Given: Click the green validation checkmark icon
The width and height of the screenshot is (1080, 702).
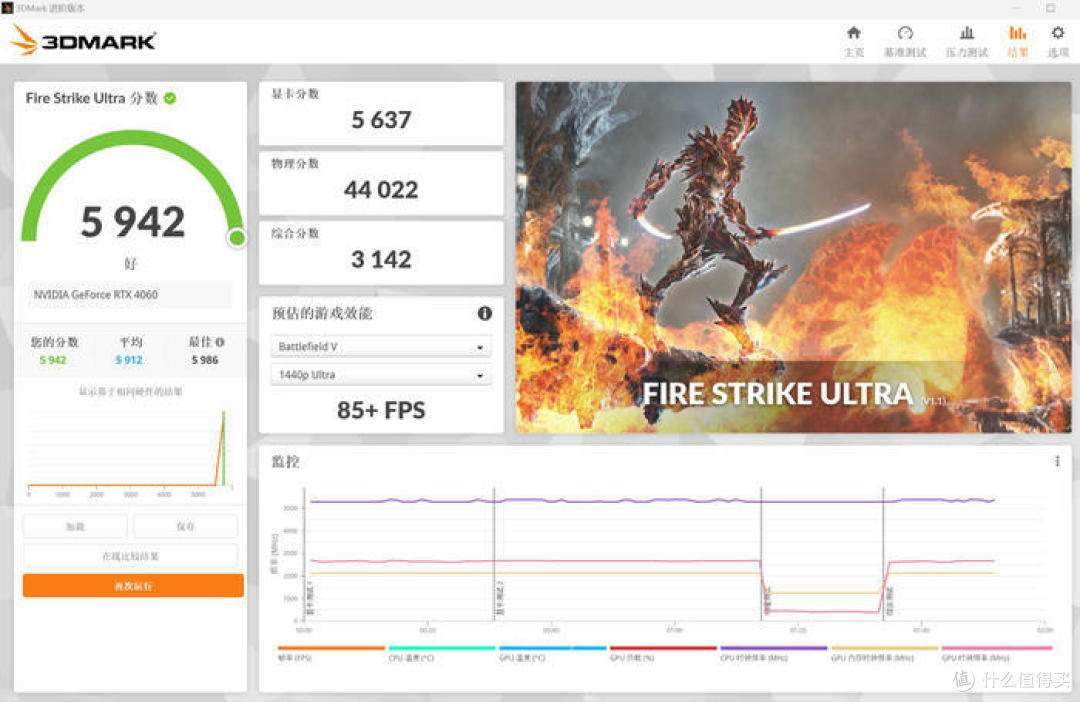Looking at the screenshot, I should [x=170, y=99].
